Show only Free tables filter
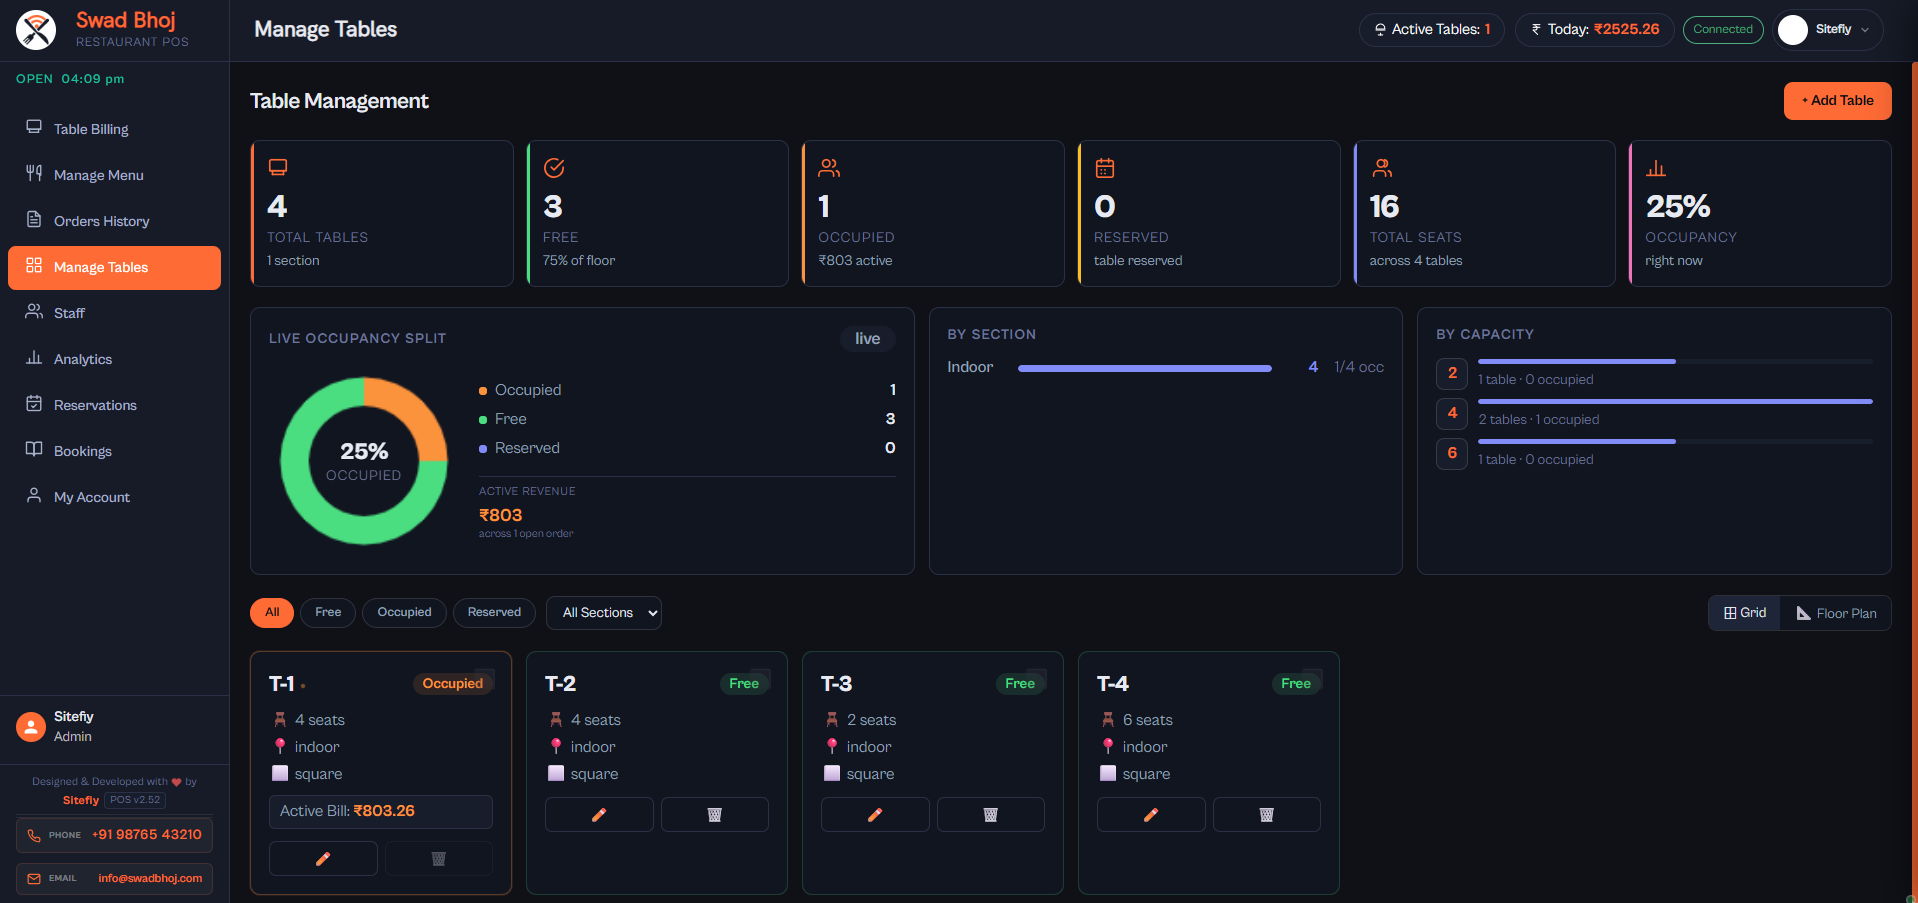 tap(328, 612)
